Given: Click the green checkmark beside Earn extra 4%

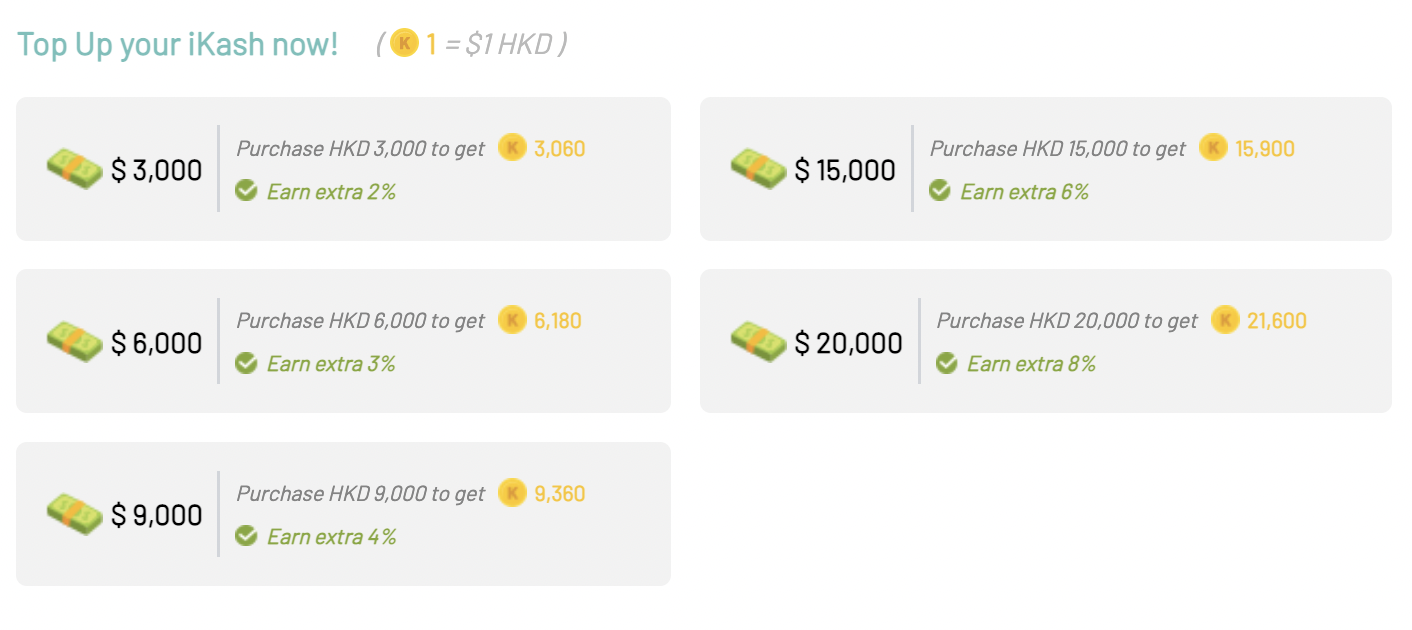Looking at the screenshot, I should (x=246, y=536).
